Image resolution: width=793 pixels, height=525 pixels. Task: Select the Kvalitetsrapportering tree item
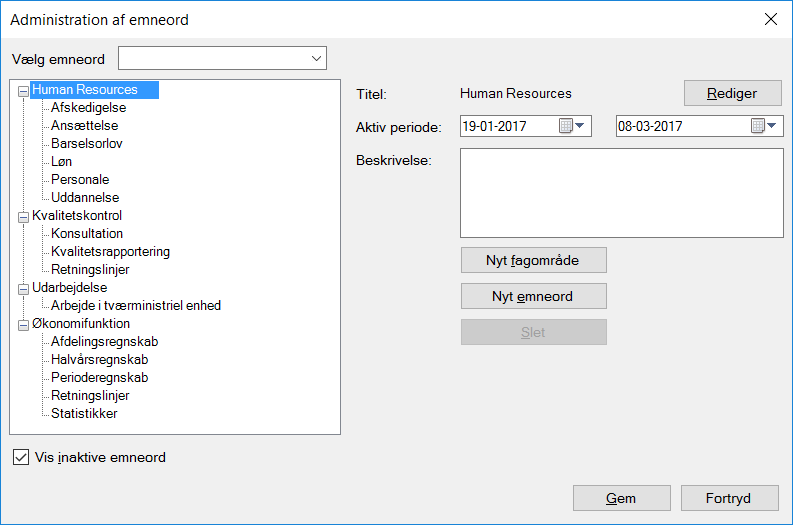point(110,252)
